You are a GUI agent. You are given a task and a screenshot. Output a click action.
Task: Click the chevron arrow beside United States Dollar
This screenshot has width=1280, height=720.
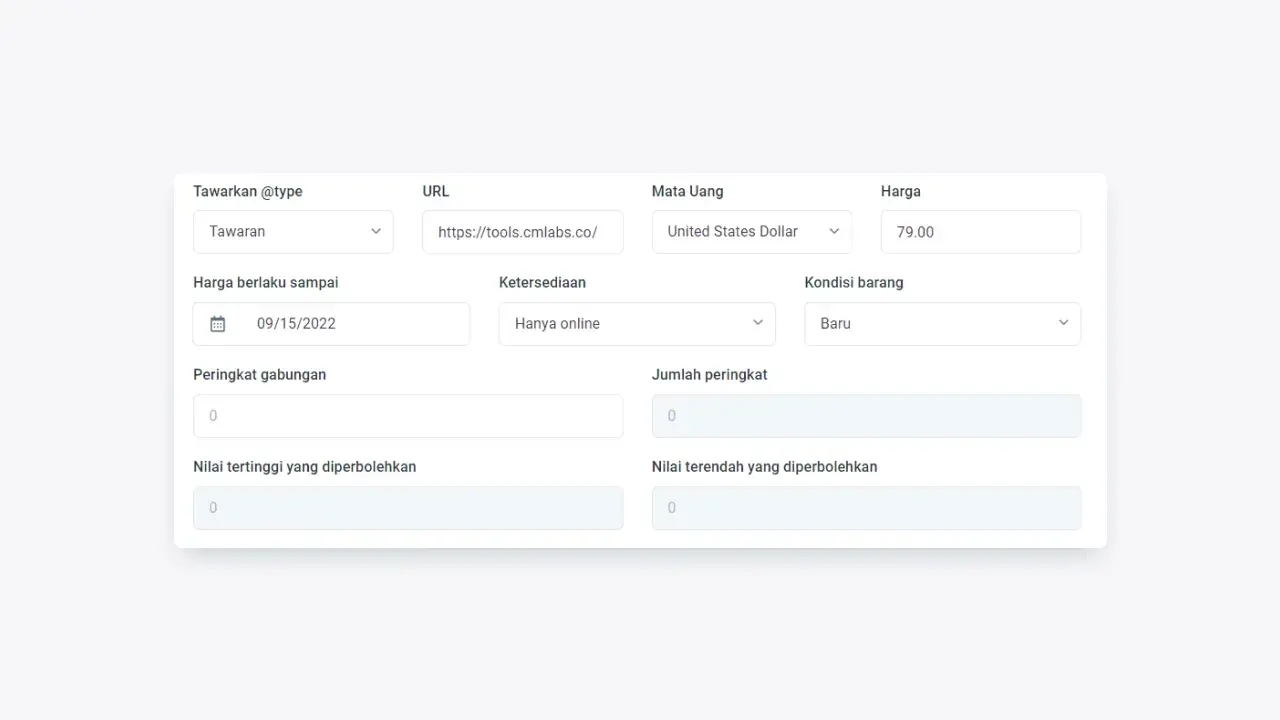(x=834, y=231)
